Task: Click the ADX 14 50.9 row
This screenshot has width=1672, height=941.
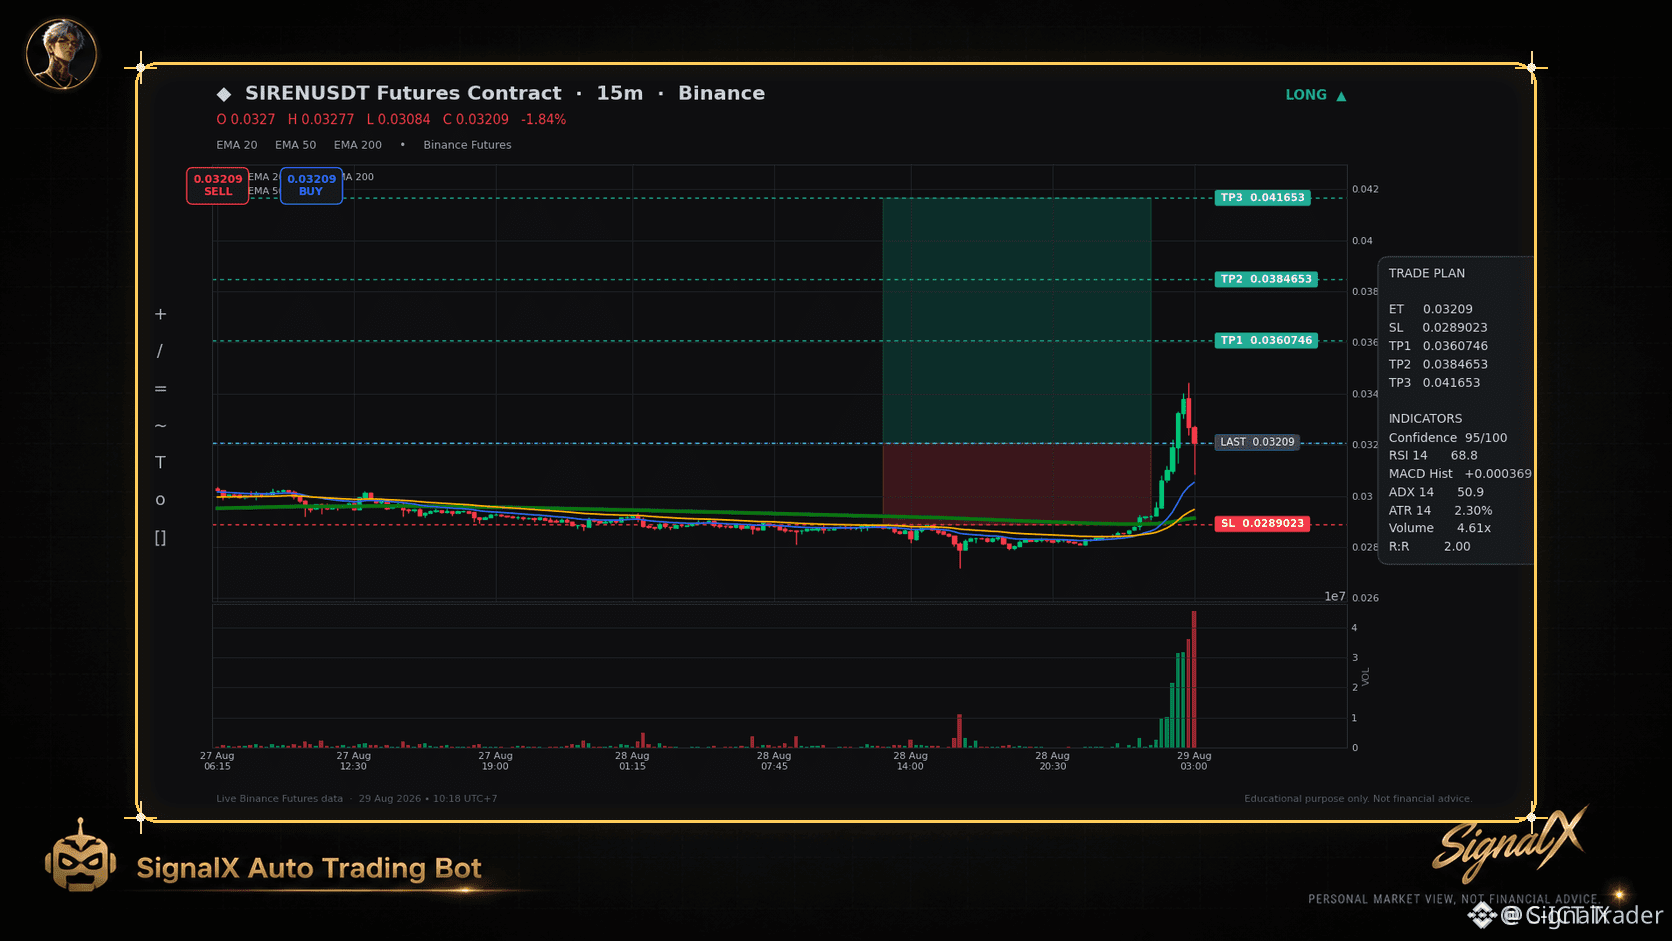Action: 1436,492
